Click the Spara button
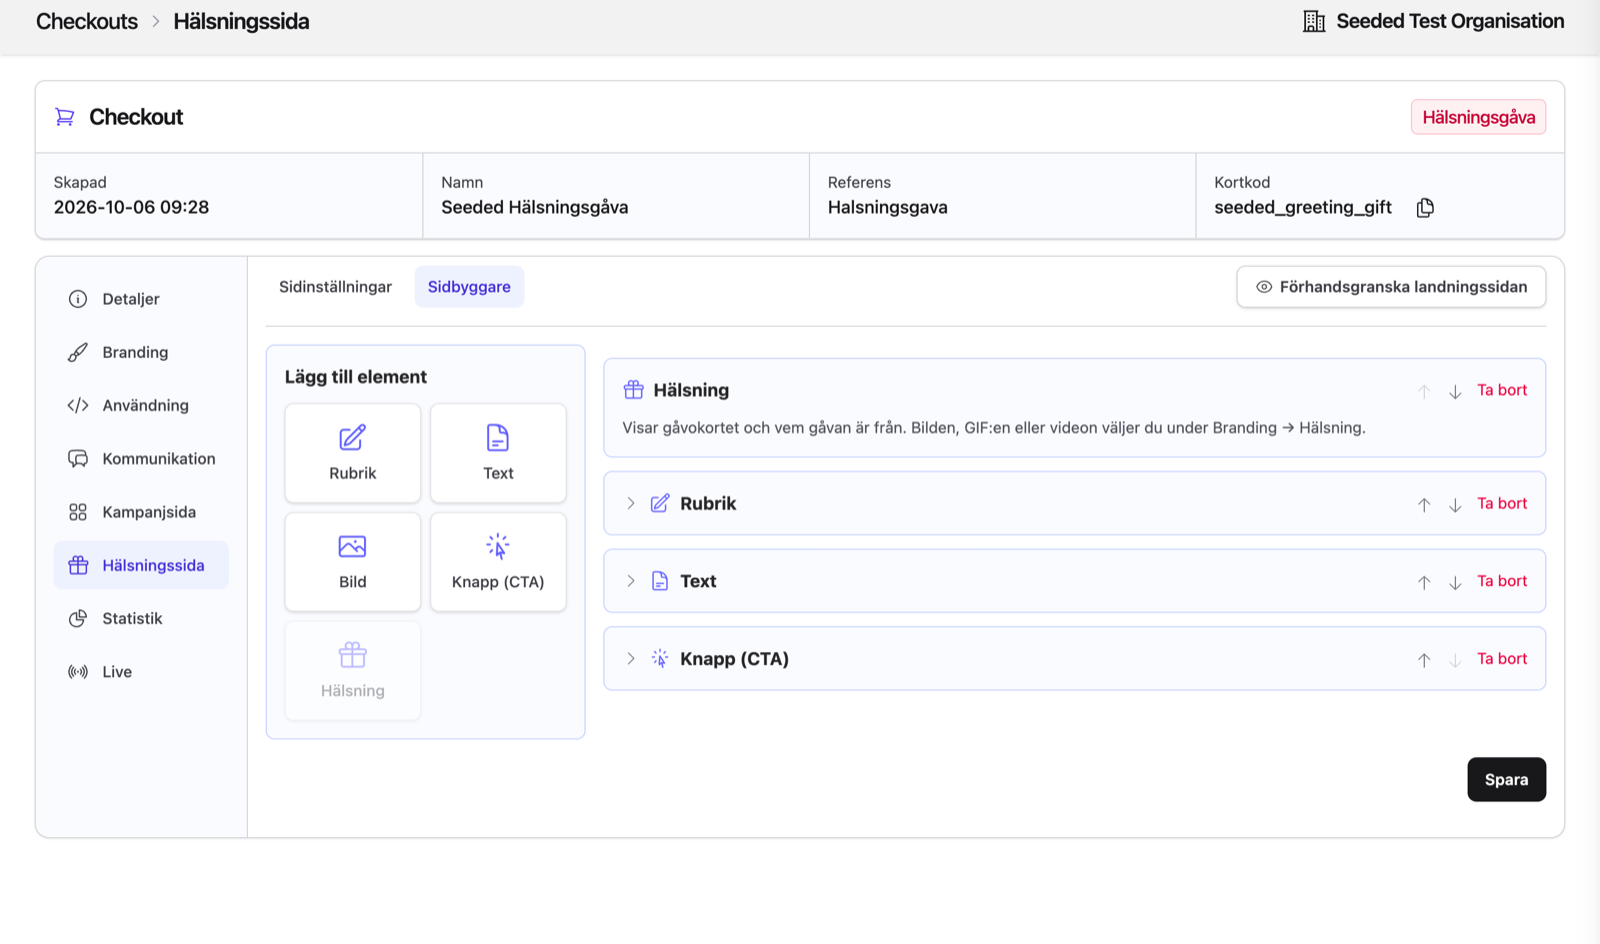The image size is (1600, 944). 1506,780
